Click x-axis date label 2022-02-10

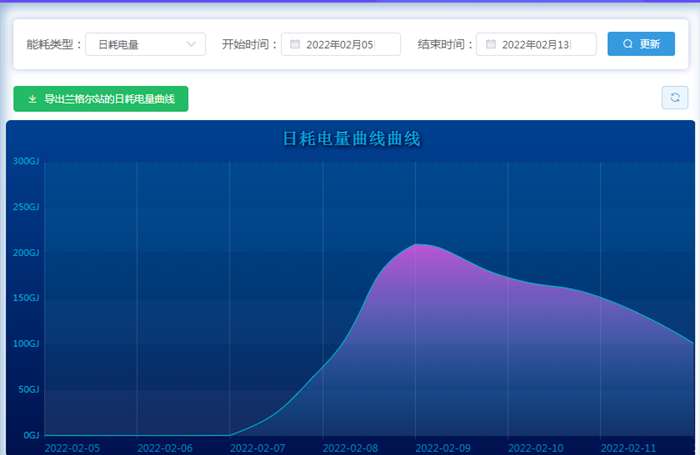pos(536,448)
